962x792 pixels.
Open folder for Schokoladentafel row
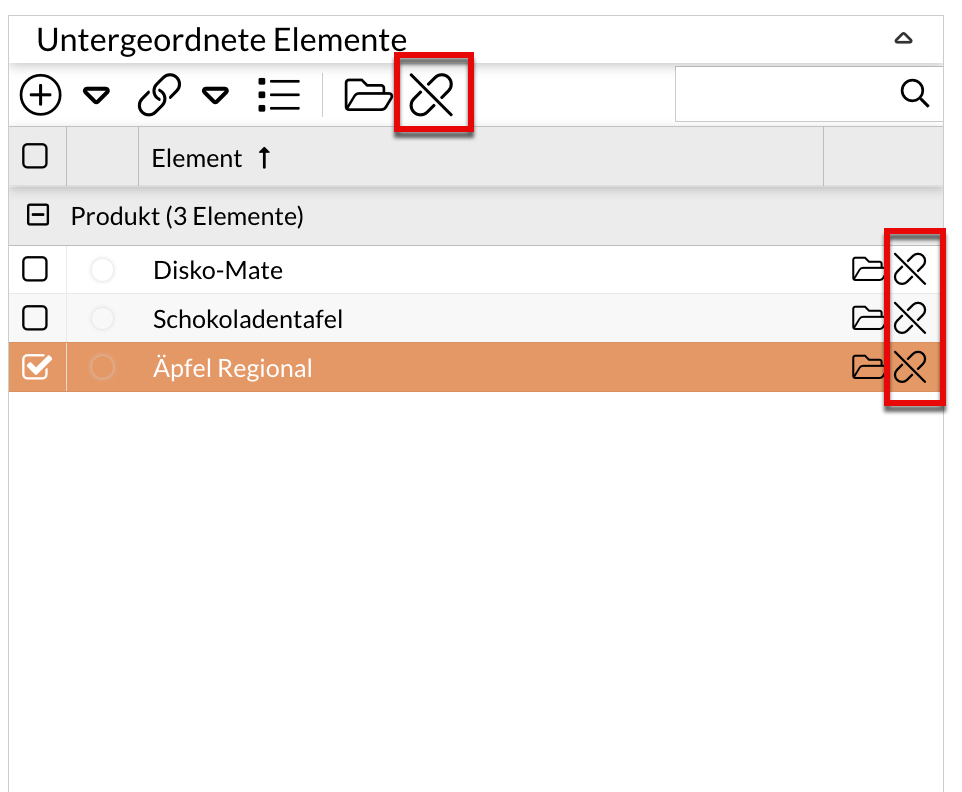tap(868, 318)
